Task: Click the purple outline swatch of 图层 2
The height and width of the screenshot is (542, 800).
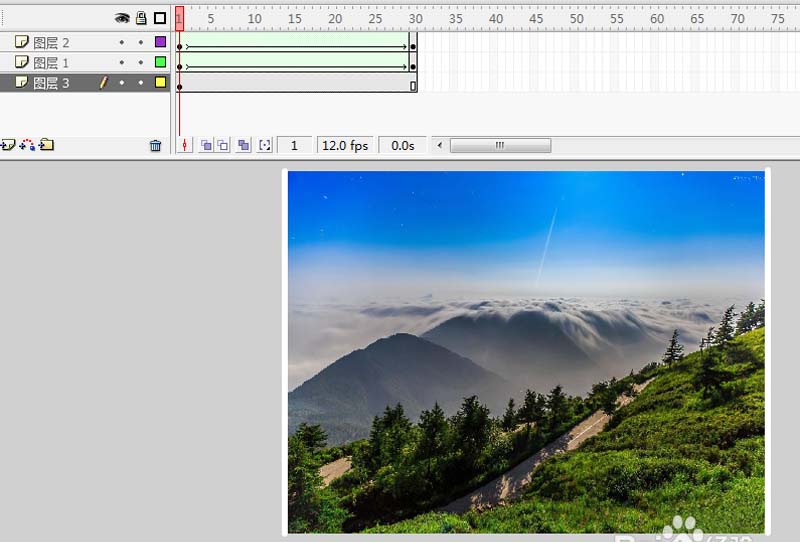Action: (x=160, y=42)
